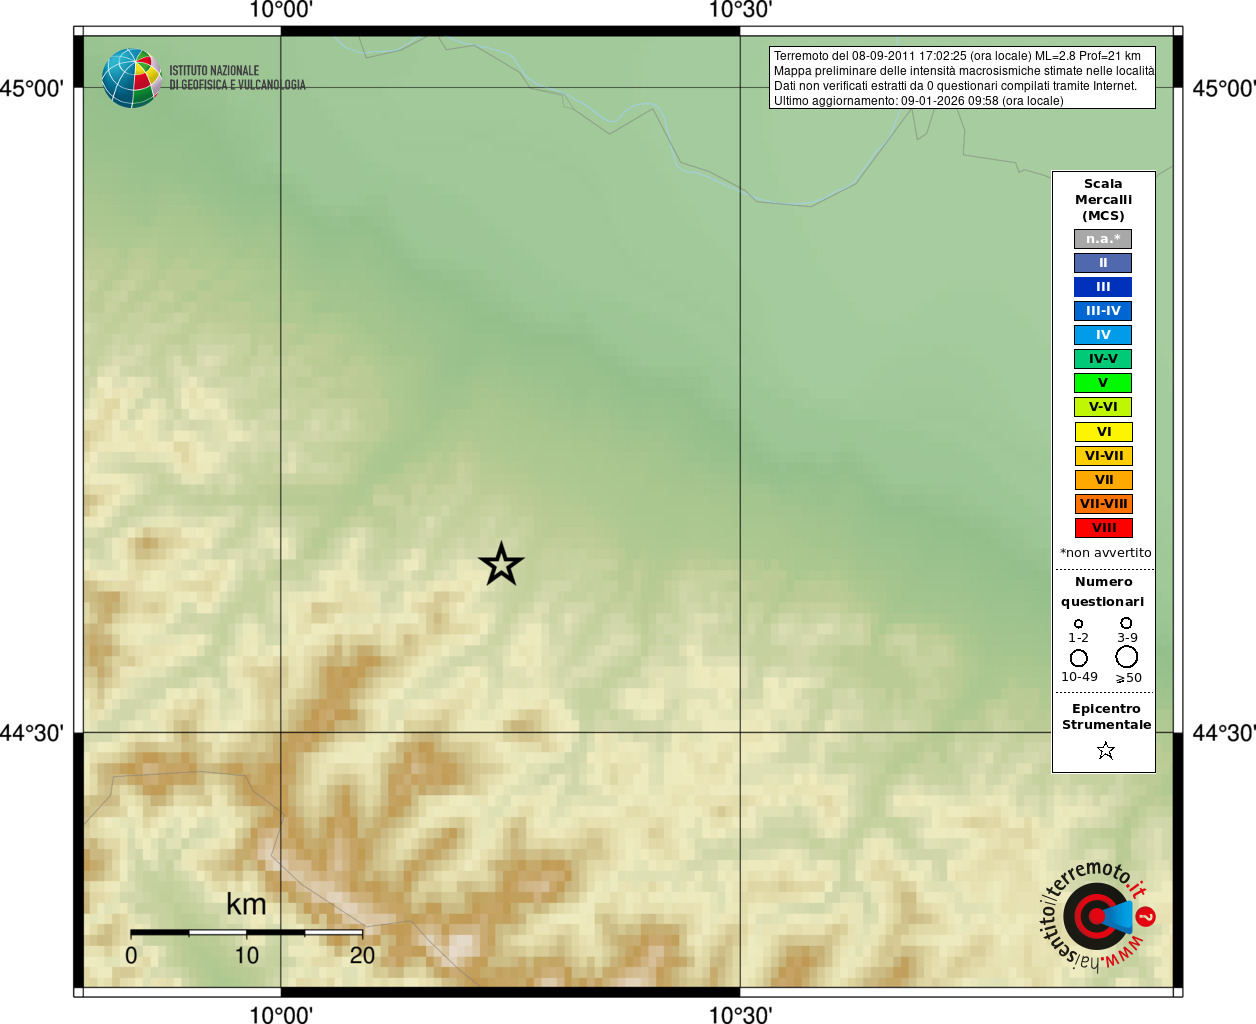
Task: Click the left 45°00' latitude label
Action: [32, 89]
